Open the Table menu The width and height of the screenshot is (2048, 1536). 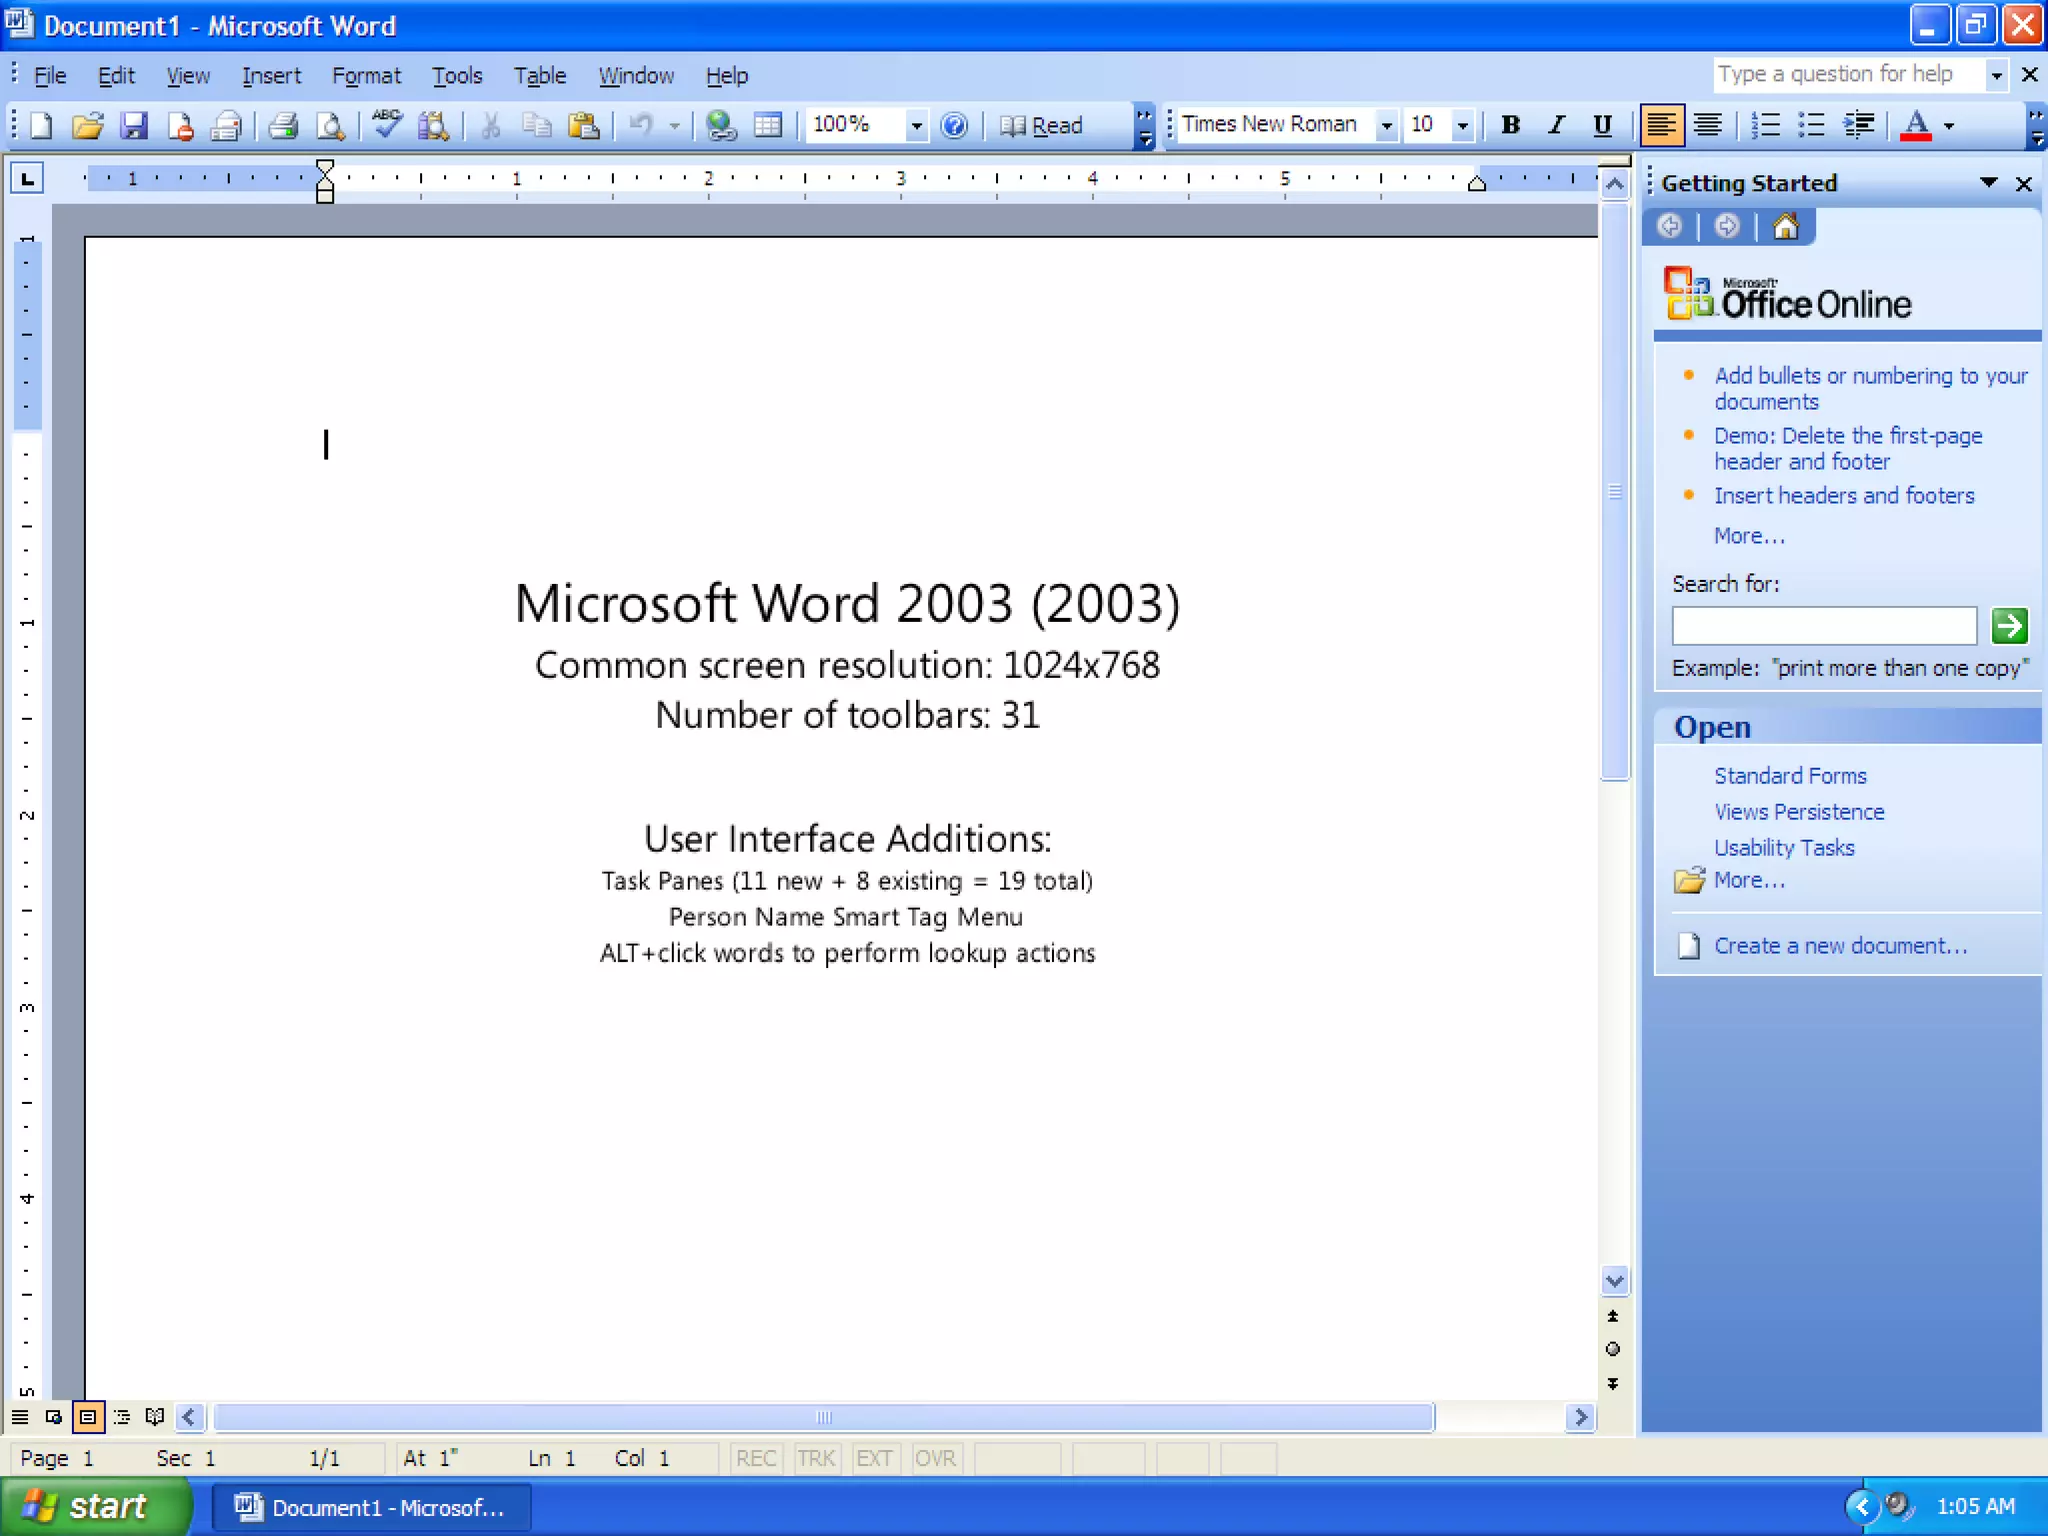pyautogui.click(x=539, y=76)
